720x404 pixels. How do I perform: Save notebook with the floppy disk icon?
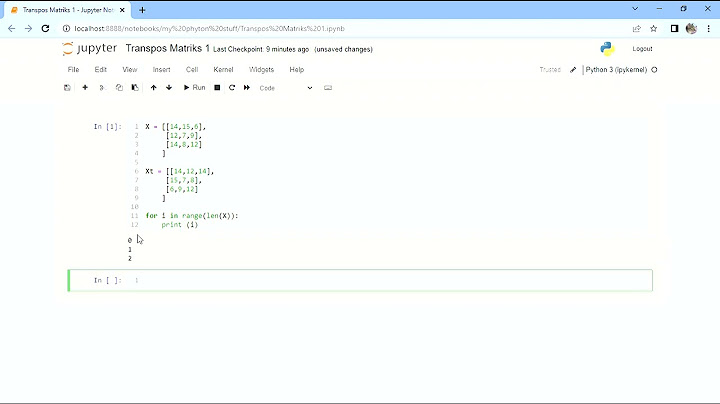tap(67, 88)
